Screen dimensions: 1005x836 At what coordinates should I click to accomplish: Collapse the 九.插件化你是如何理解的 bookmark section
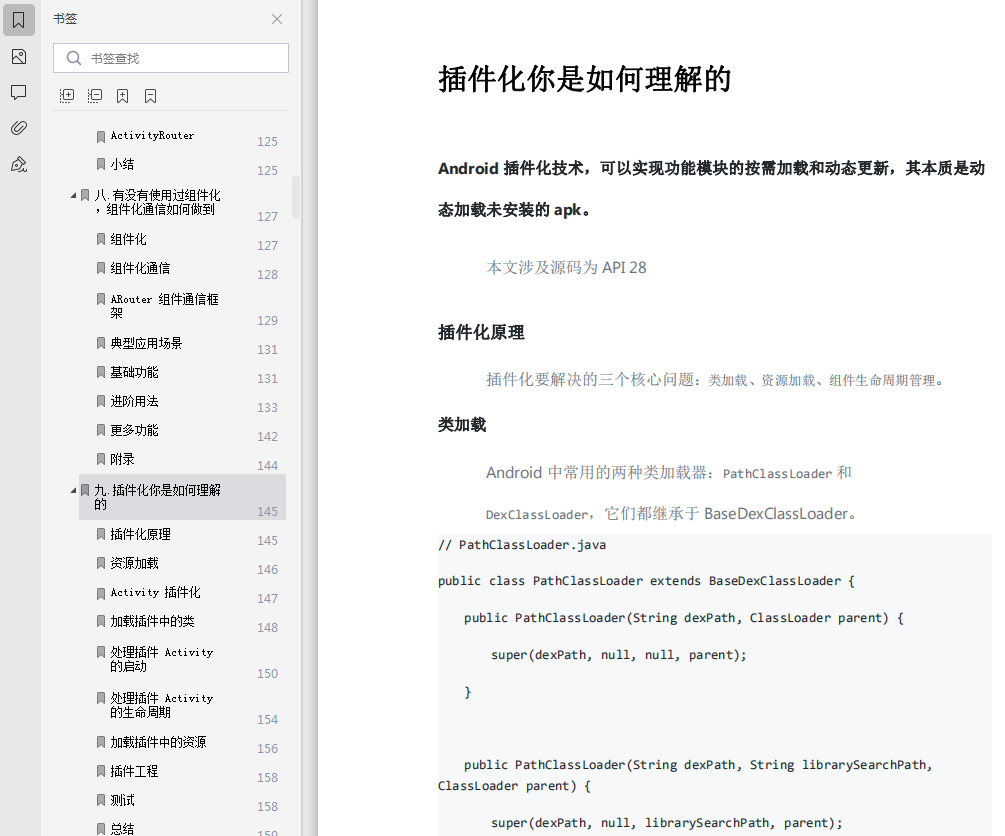click(73, 490)
